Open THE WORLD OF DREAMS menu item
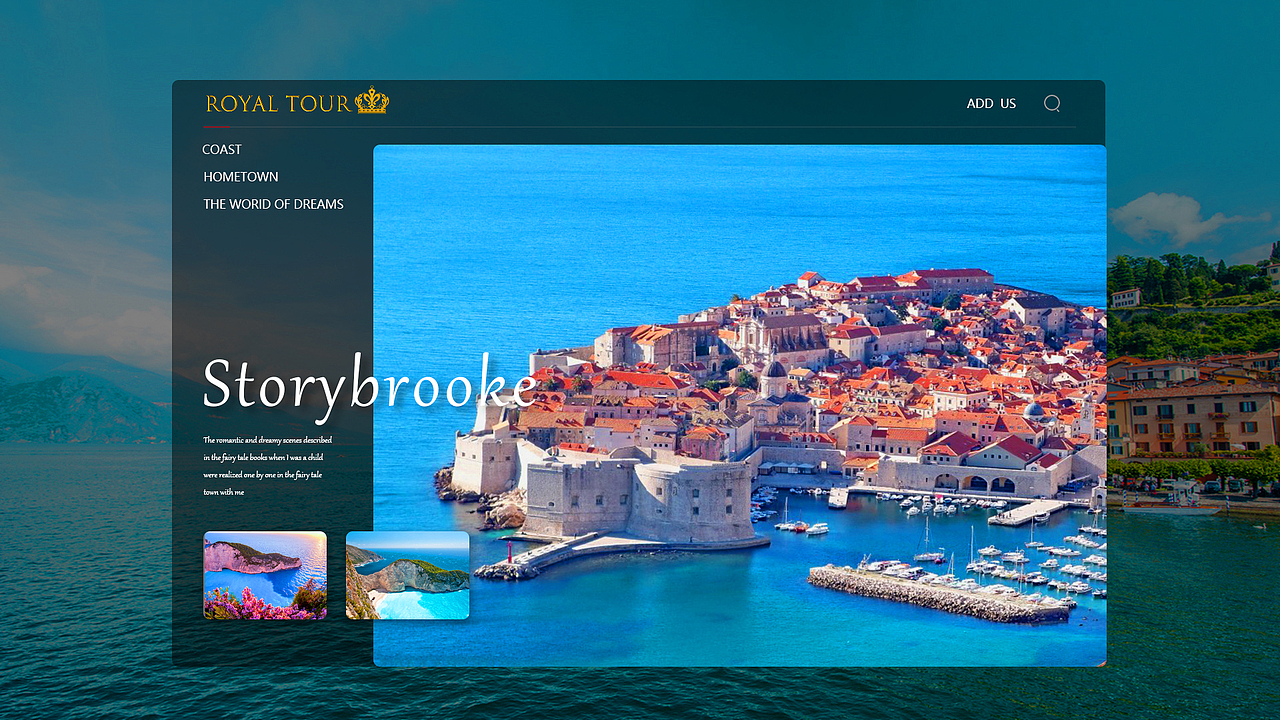 click(273, 204)
